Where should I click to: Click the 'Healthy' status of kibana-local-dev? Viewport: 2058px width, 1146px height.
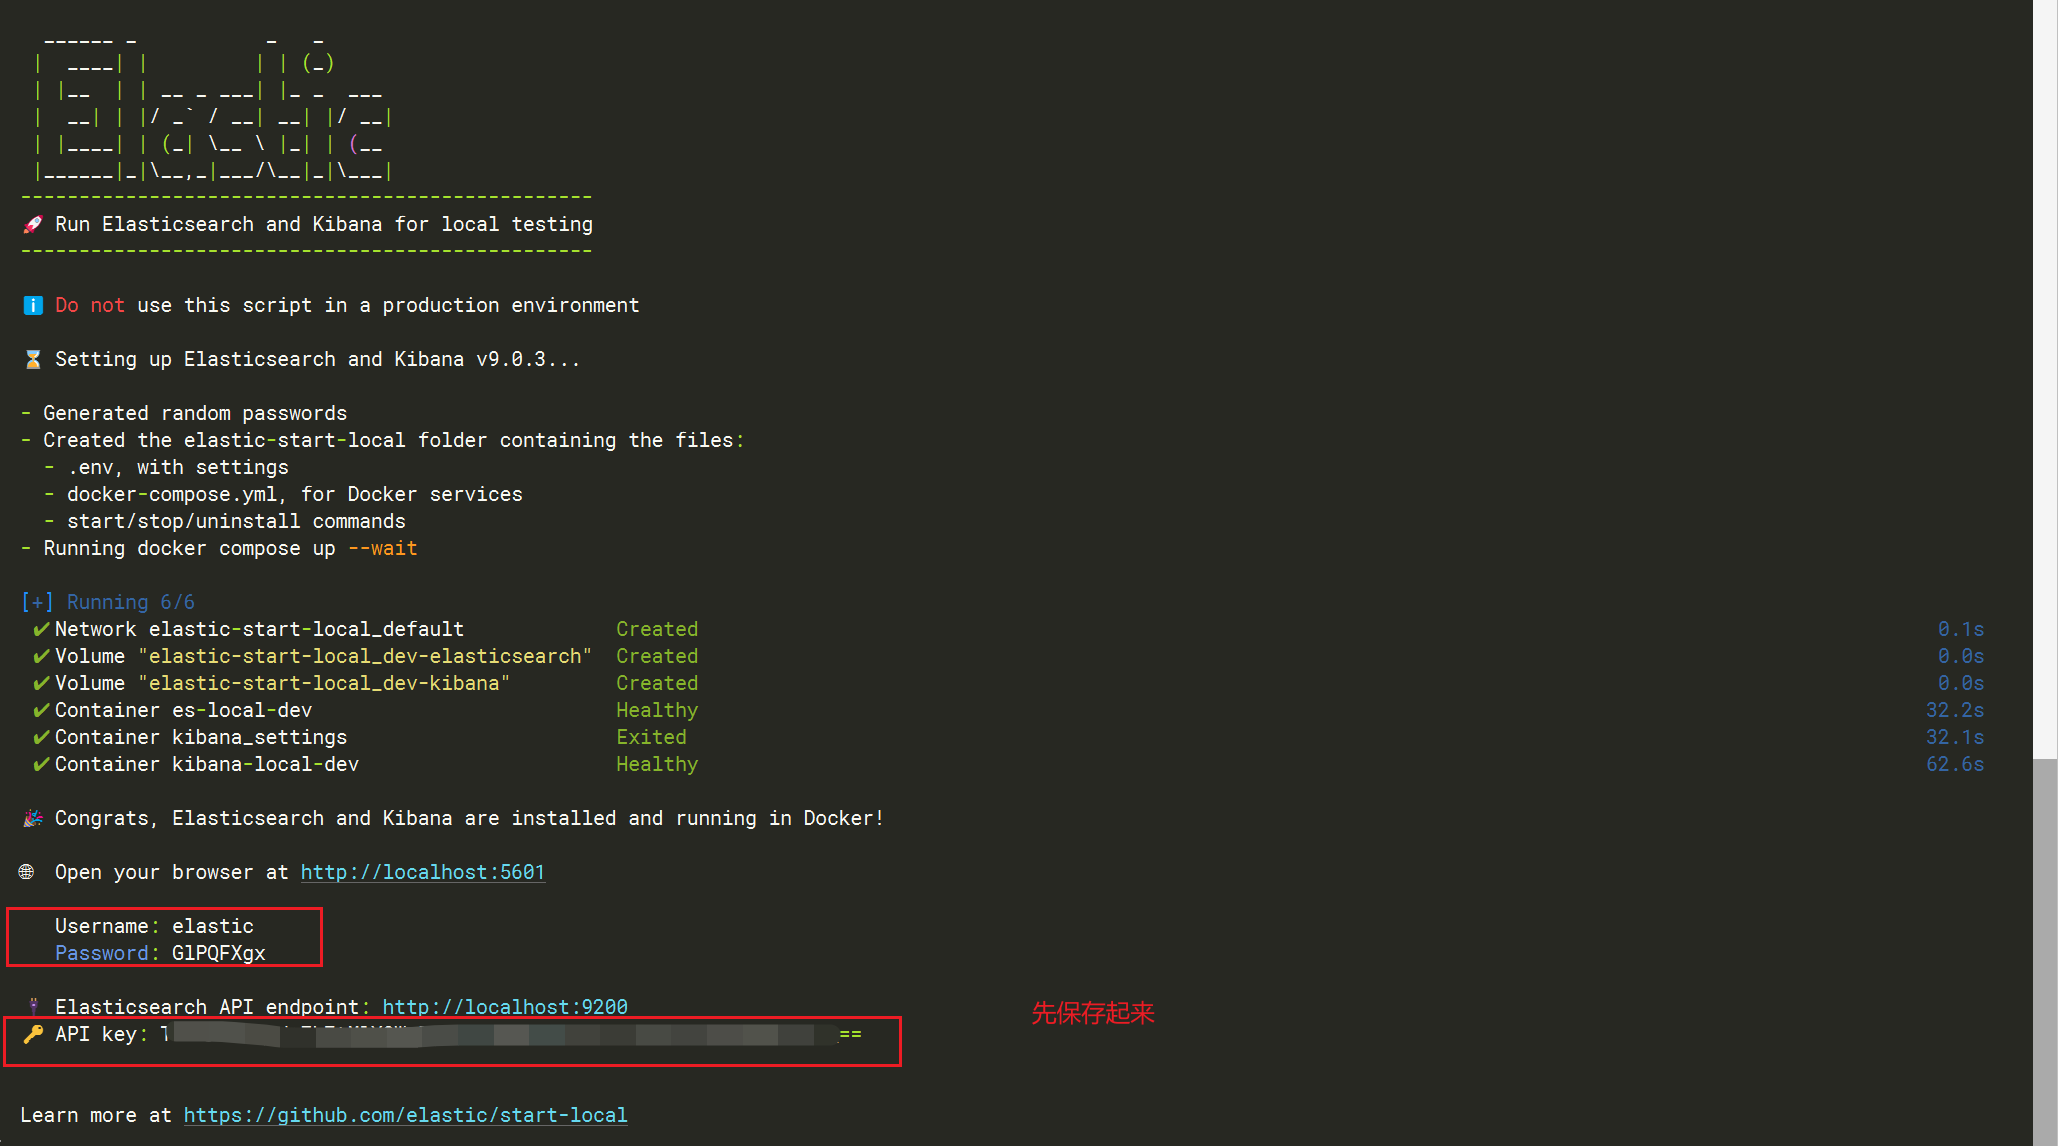click(657, 764)
